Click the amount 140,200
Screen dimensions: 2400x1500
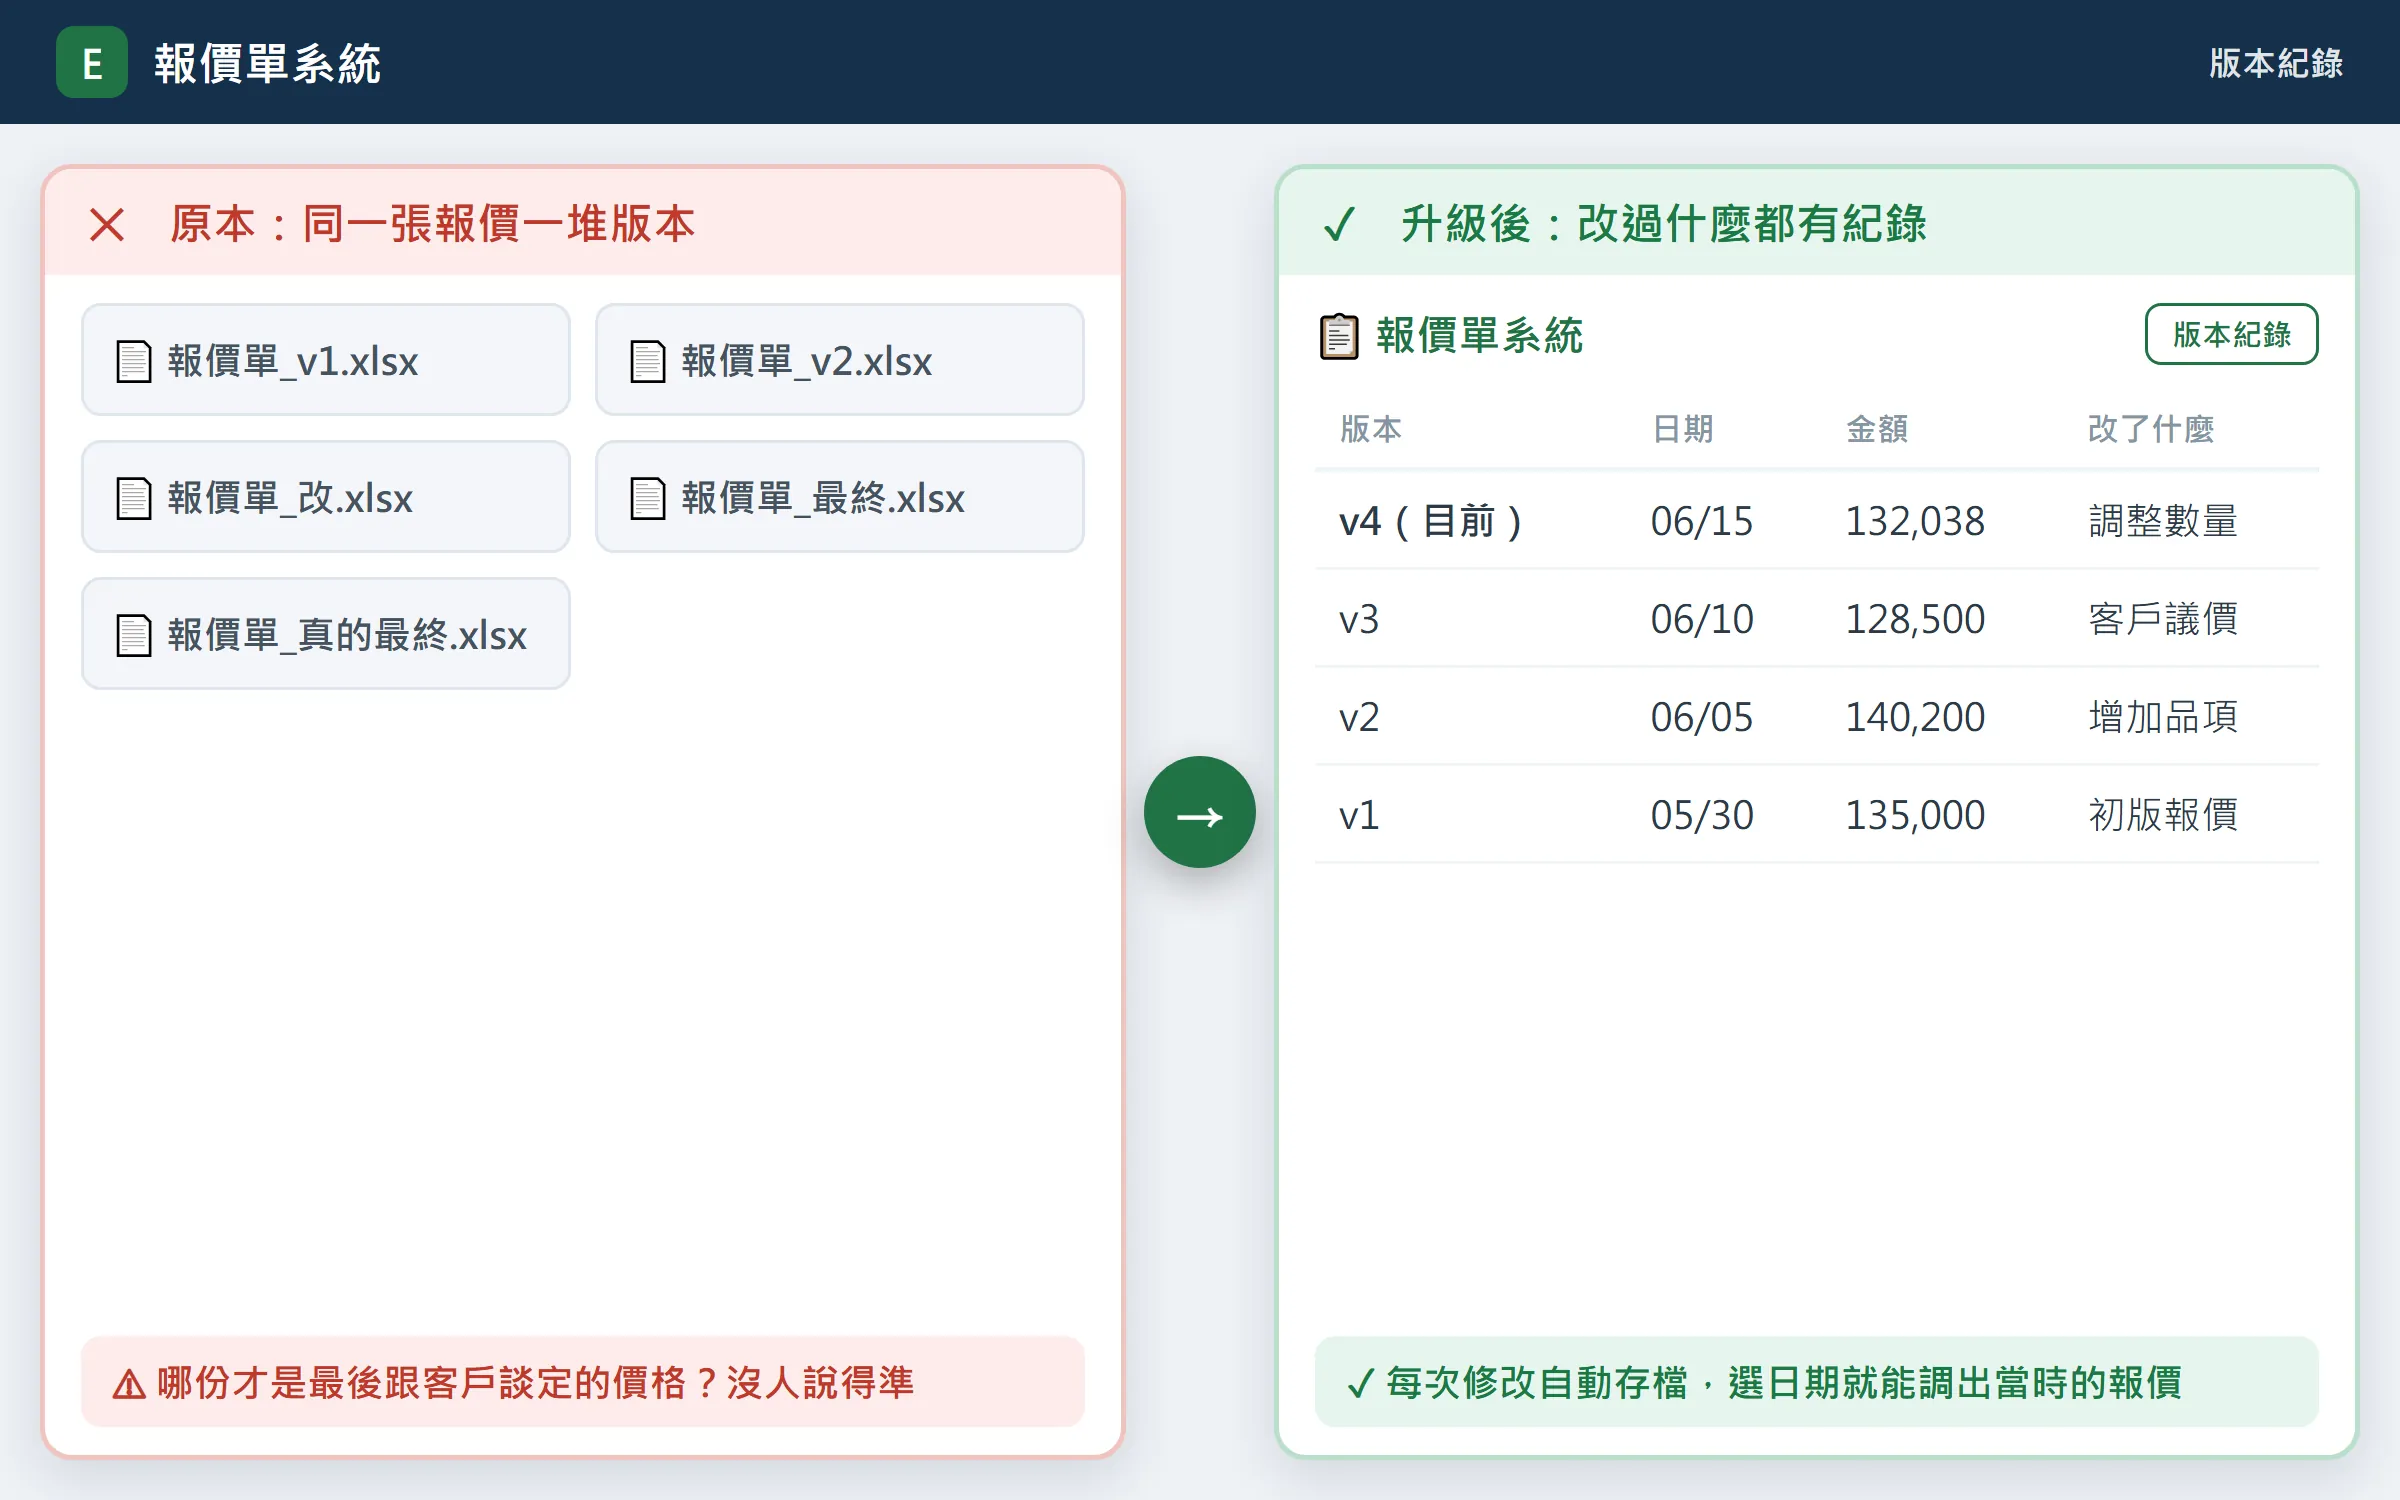click(x=1915, y=717)
